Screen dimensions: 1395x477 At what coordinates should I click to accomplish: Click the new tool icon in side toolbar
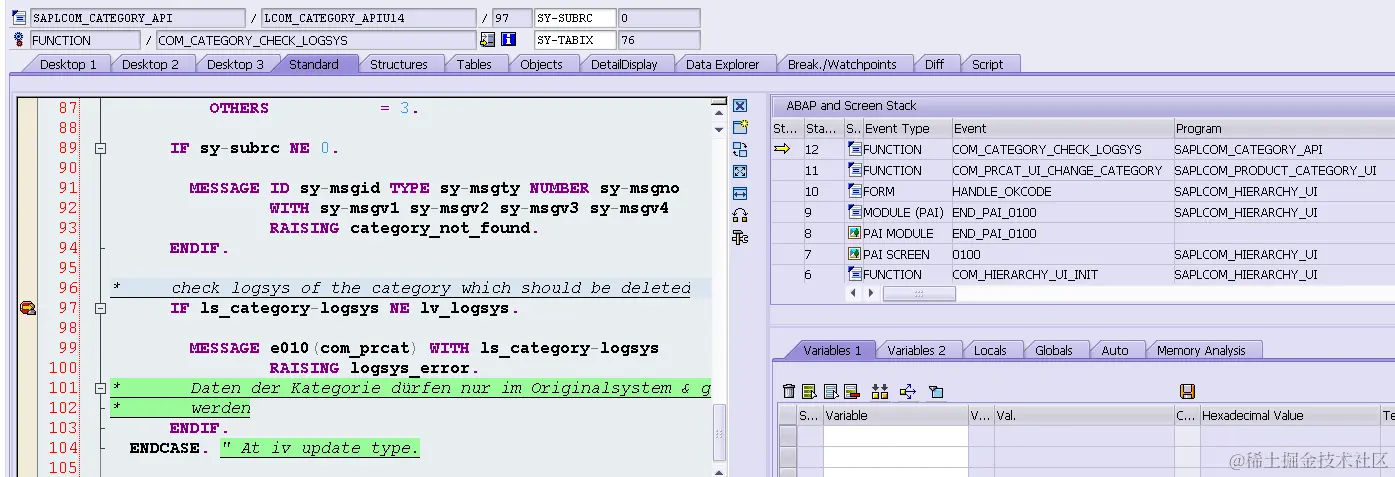[740, 127]
